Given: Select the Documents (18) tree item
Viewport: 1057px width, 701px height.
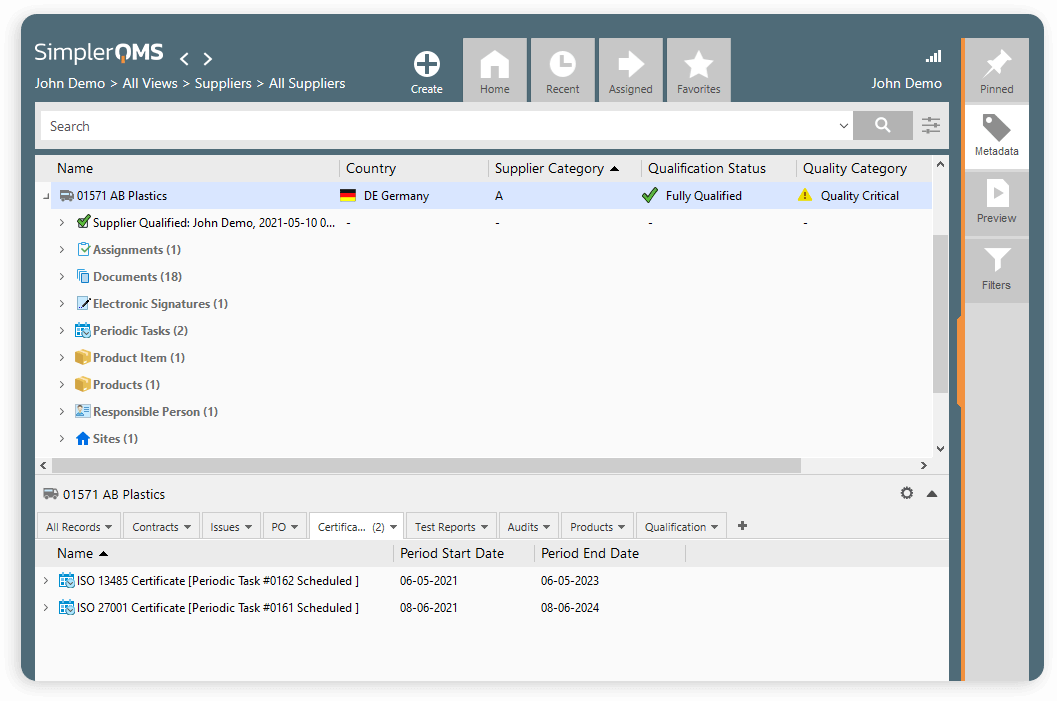Looking at the screenshot, I should click(x=138, y=277).
